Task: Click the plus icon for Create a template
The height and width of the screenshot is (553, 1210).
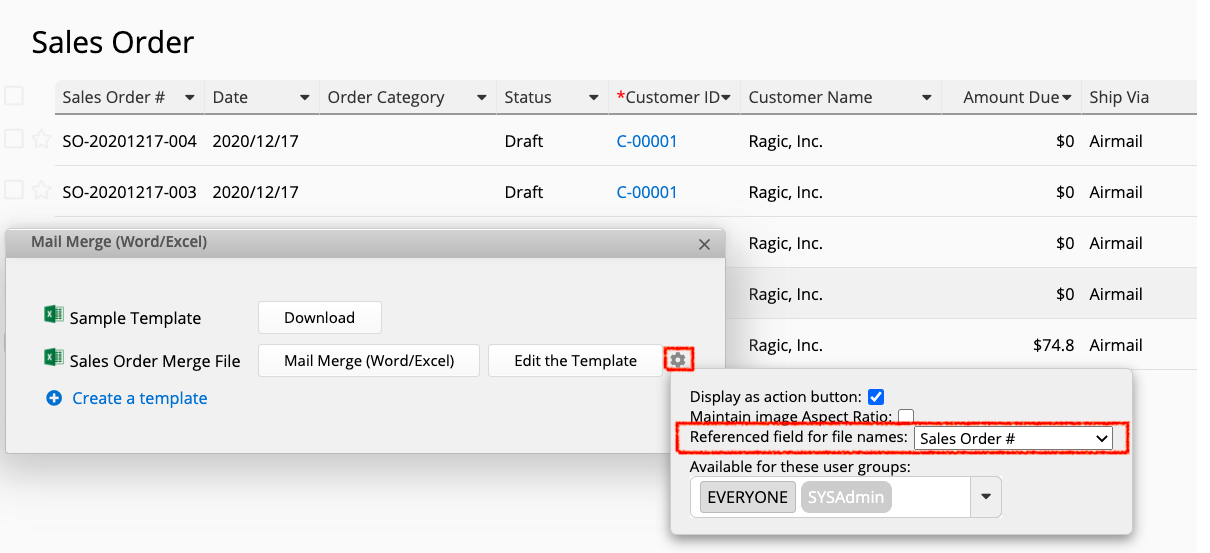Action: (54, 398)
